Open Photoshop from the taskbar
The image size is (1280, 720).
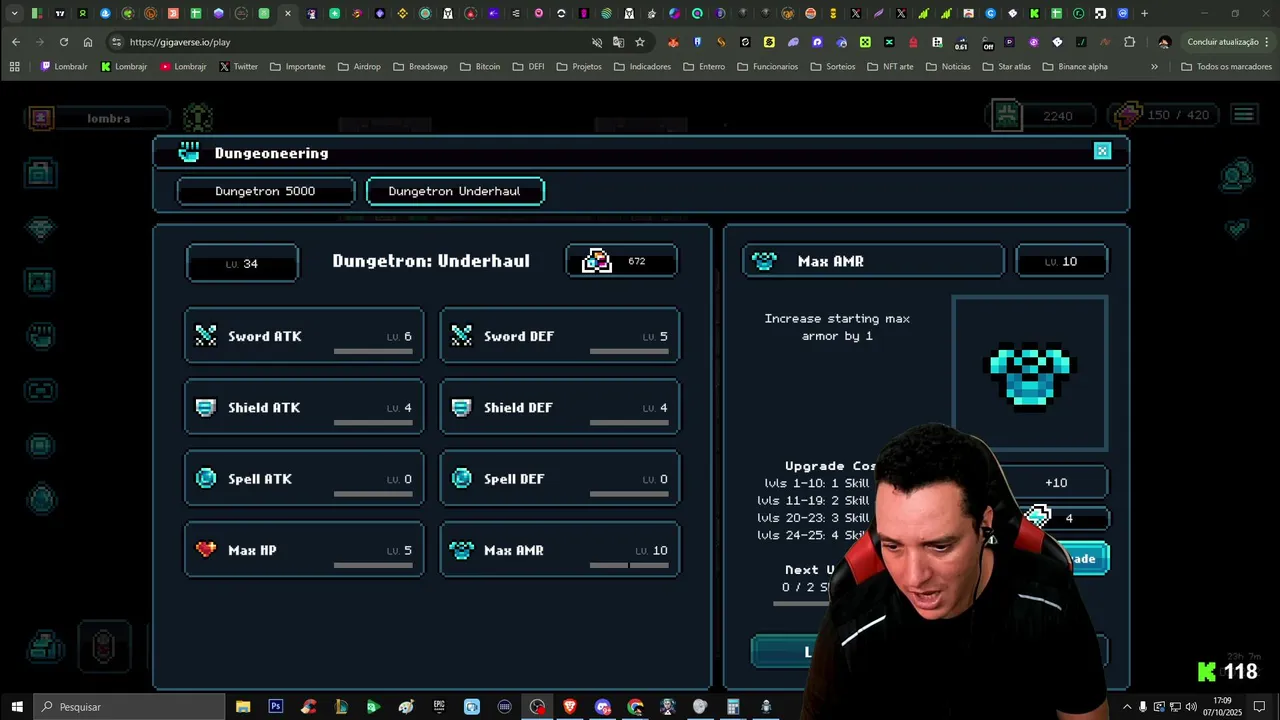pos(276,707)
